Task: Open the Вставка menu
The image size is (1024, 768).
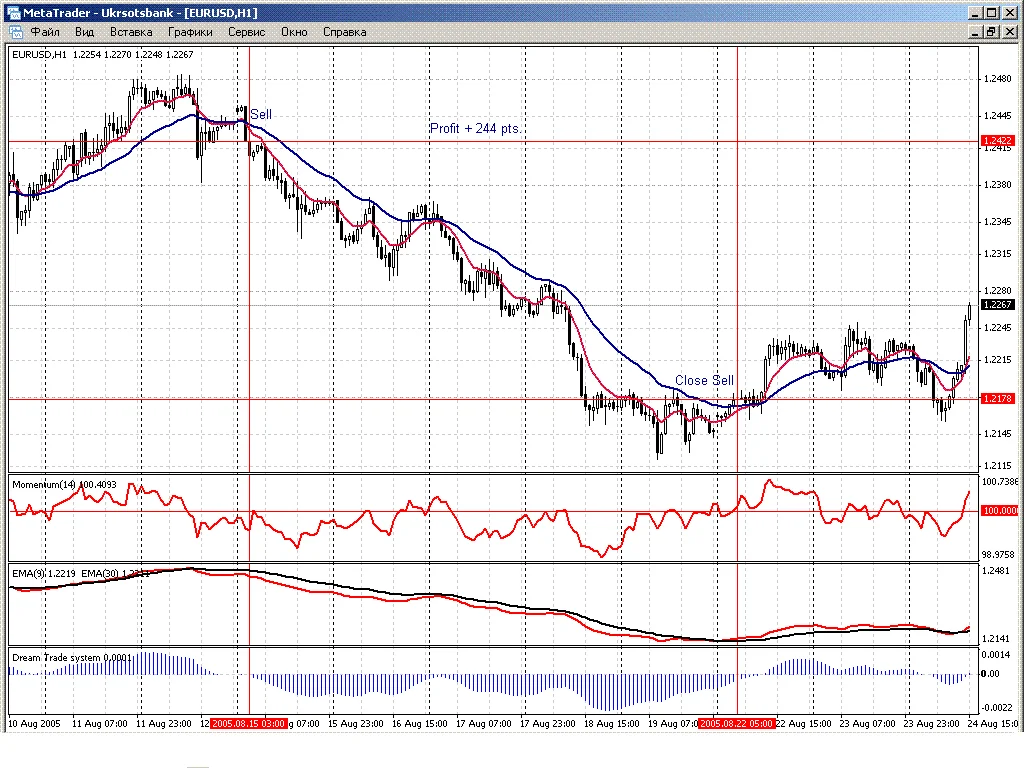Action: tap(131, 32)
